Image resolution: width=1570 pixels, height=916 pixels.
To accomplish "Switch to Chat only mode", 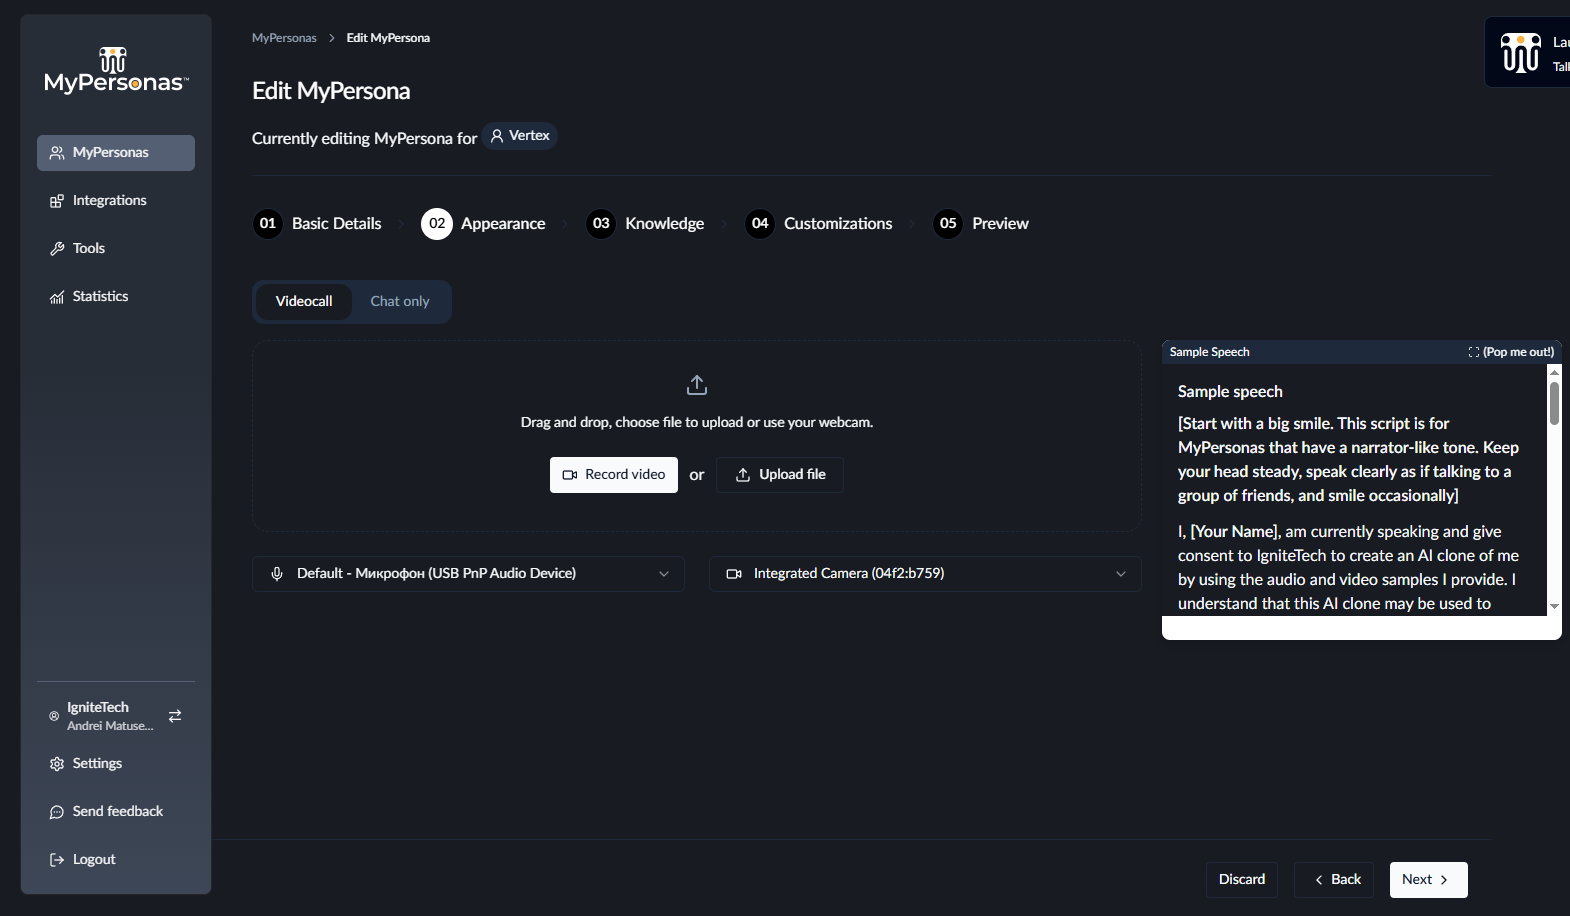I will click(x=400, y=302).
